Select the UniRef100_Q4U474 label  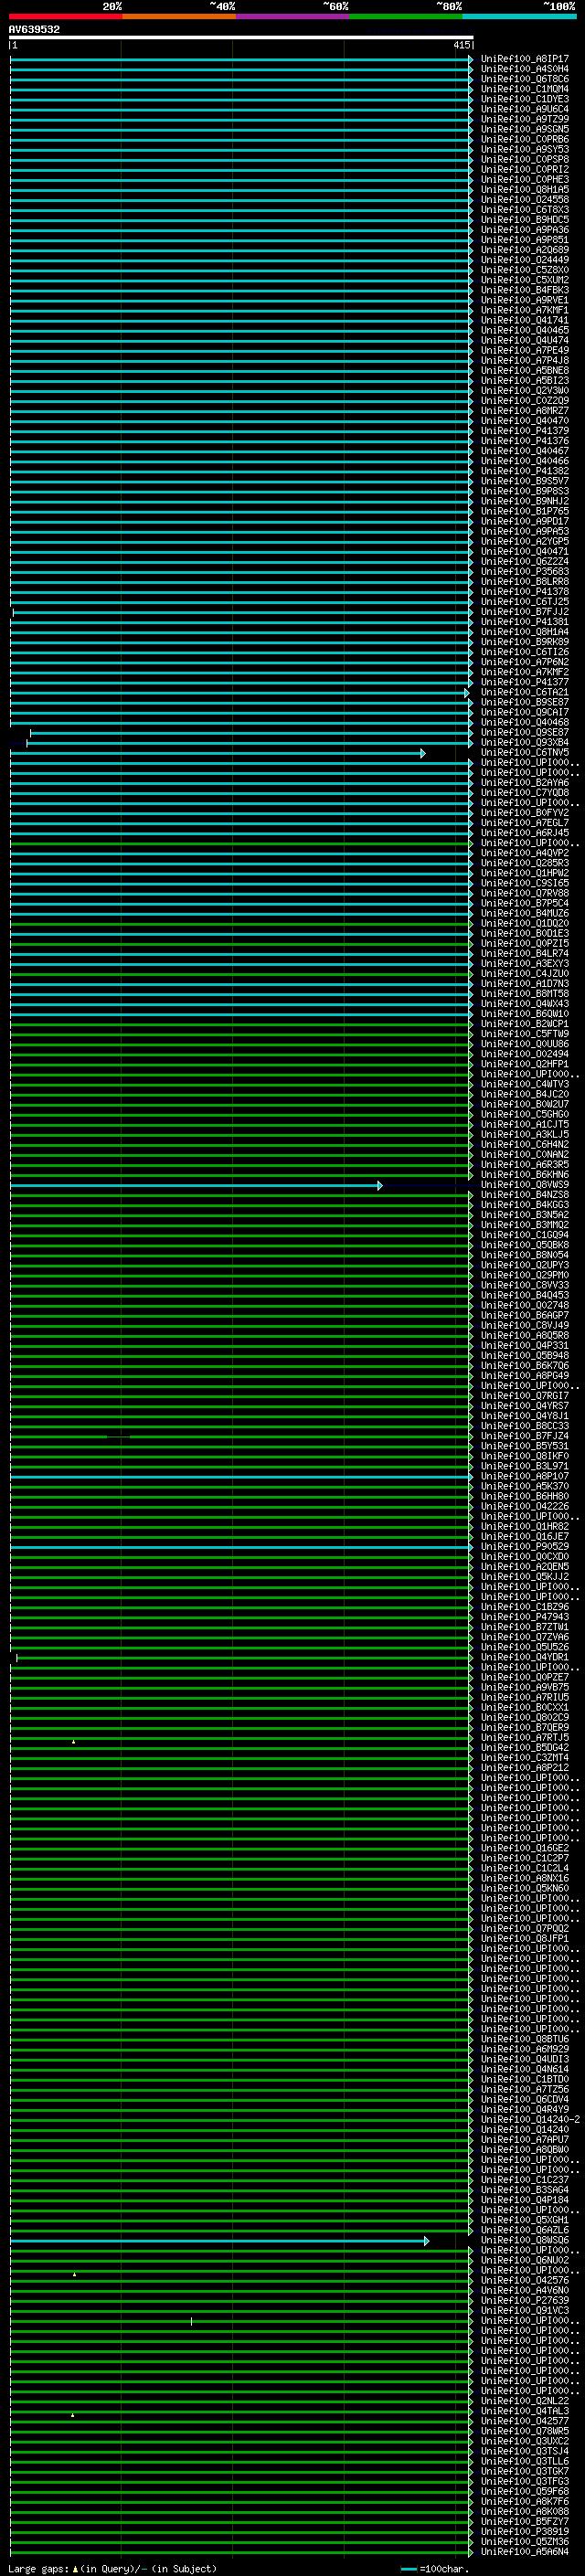click(524, 340)
